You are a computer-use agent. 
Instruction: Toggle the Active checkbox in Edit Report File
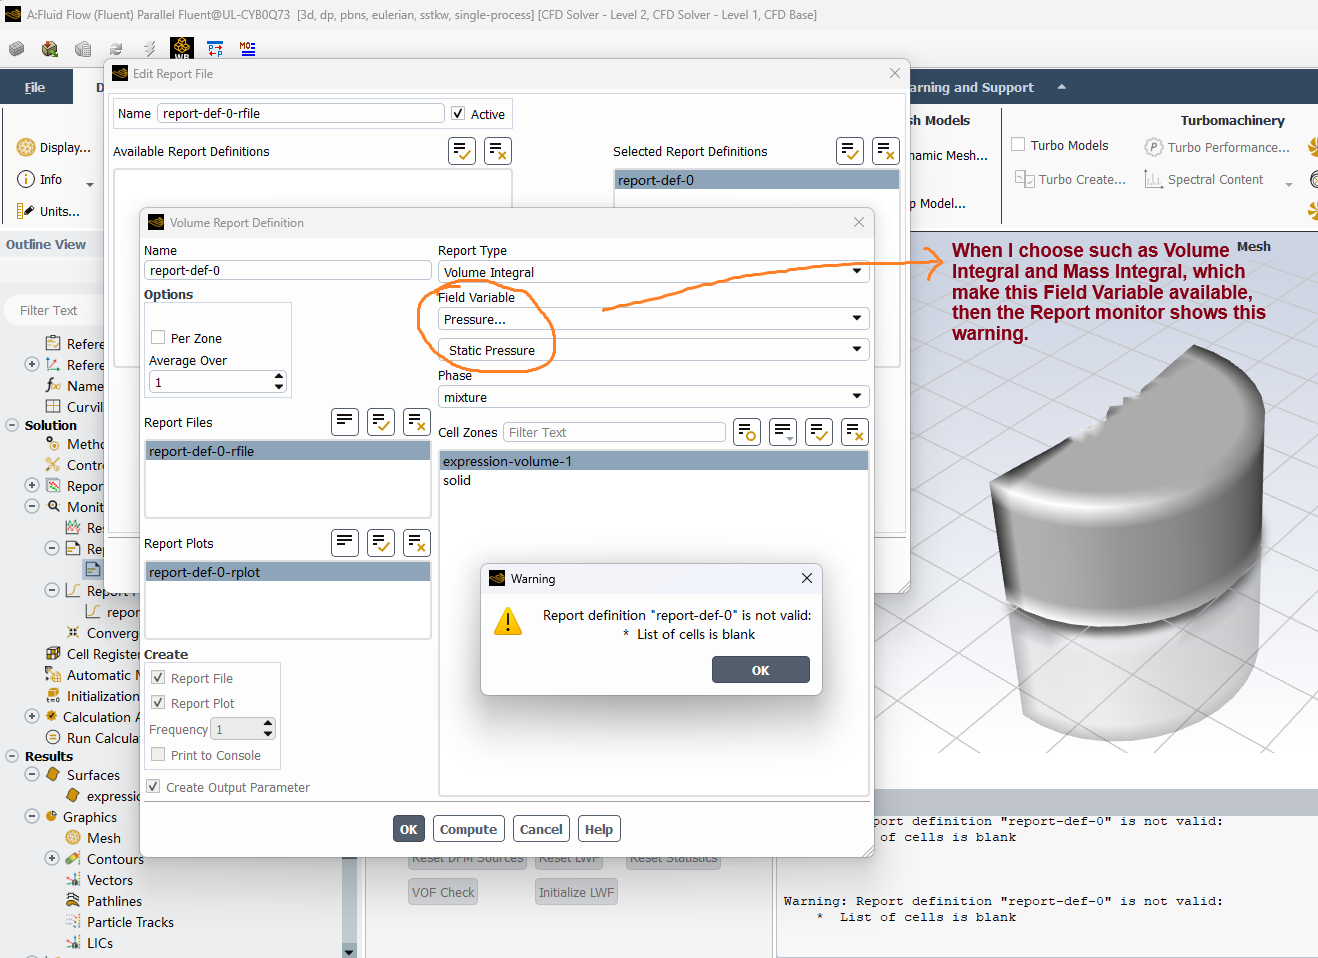pyautogui.click(x=458, y=114)
